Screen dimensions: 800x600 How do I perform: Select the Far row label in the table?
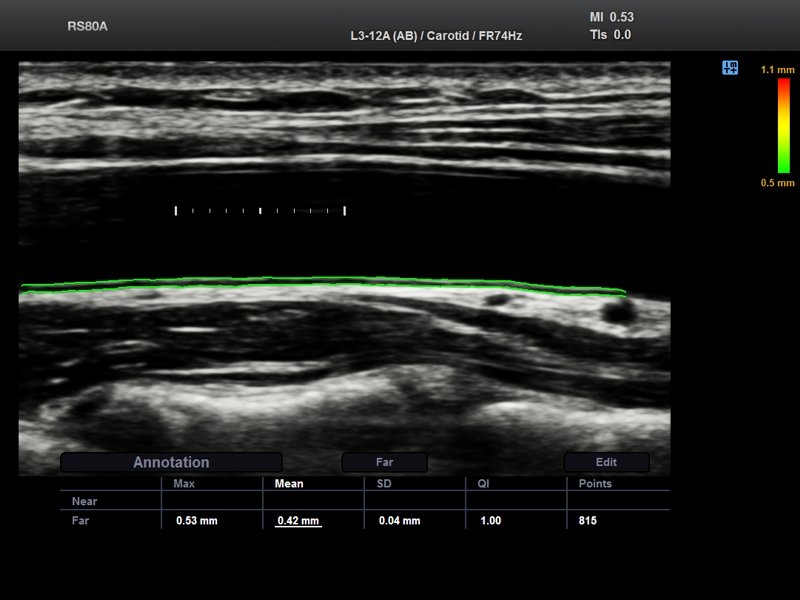click(x=81, y=521)
